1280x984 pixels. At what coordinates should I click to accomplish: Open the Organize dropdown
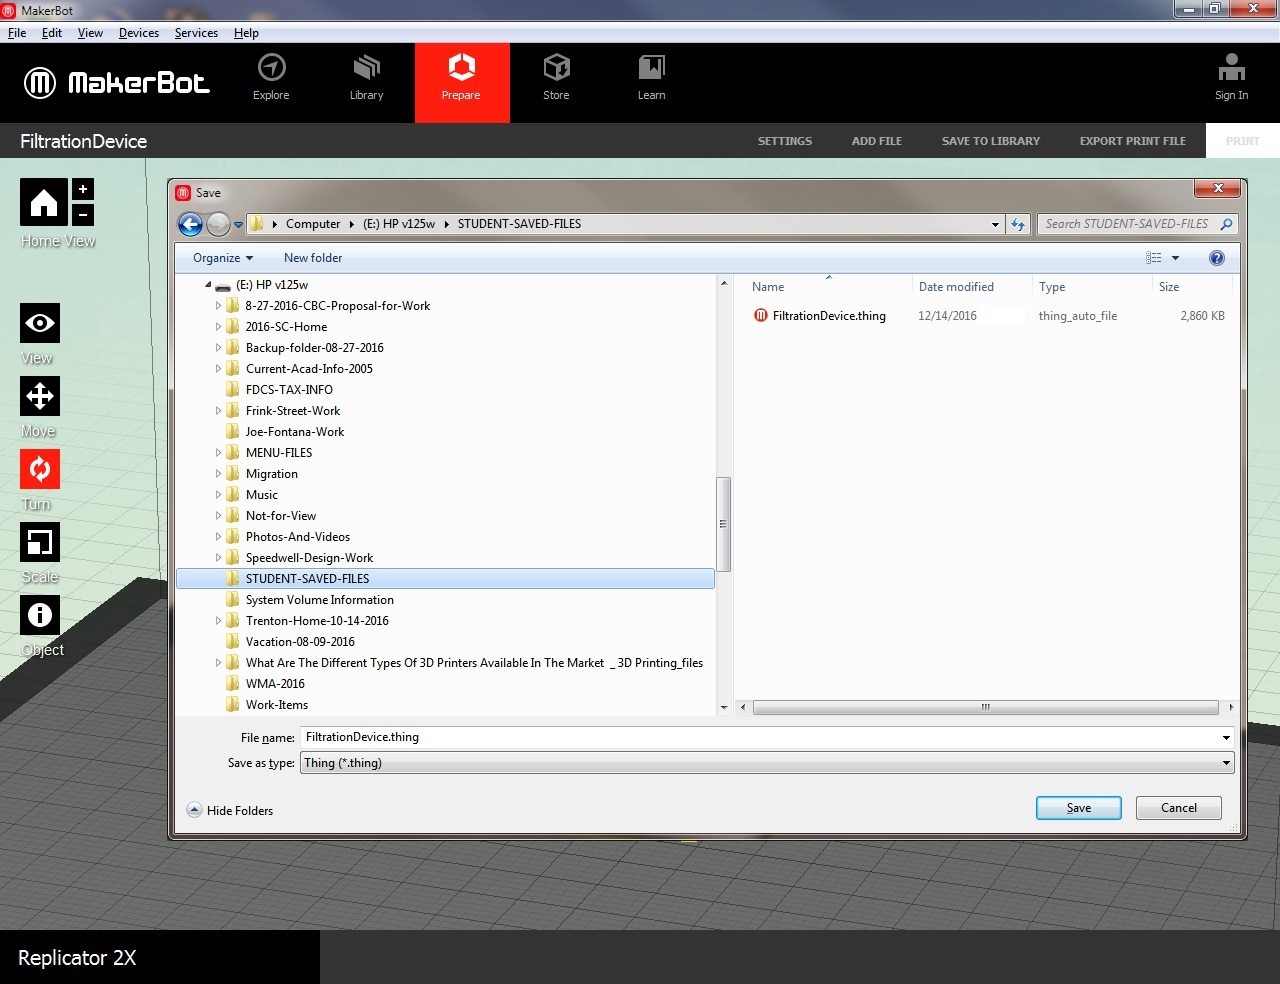[223, 258]
